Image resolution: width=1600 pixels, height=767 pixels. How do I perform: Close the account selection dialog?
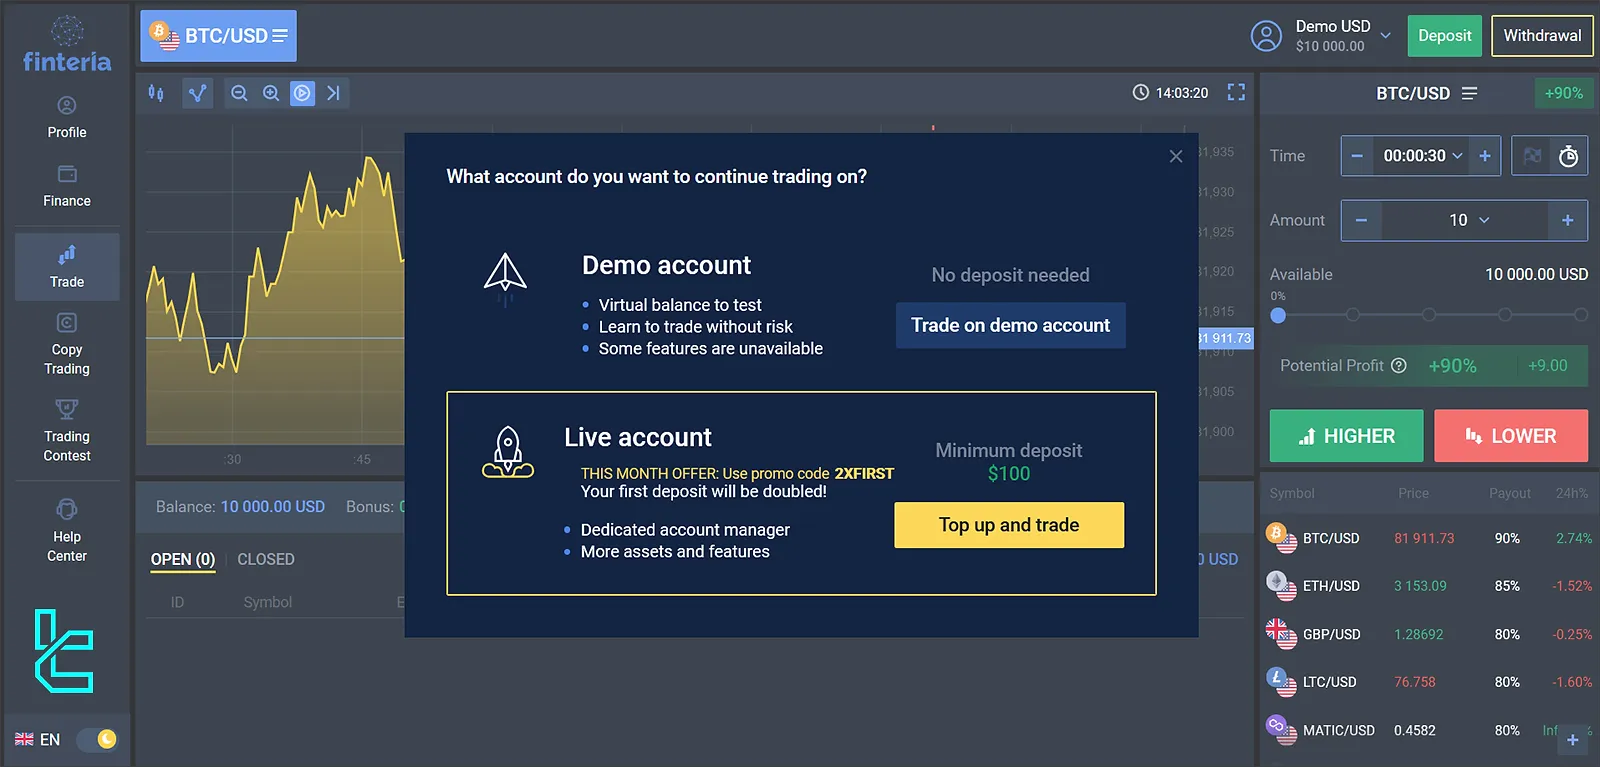(x=1176, y=156)
